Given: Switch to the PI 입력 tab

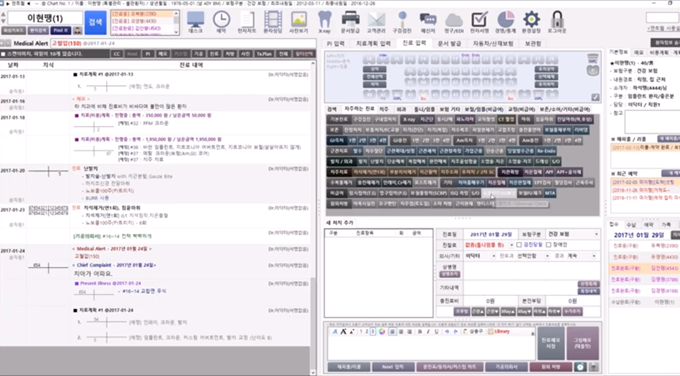Looking at the screenshot, I should coord(336,43).
